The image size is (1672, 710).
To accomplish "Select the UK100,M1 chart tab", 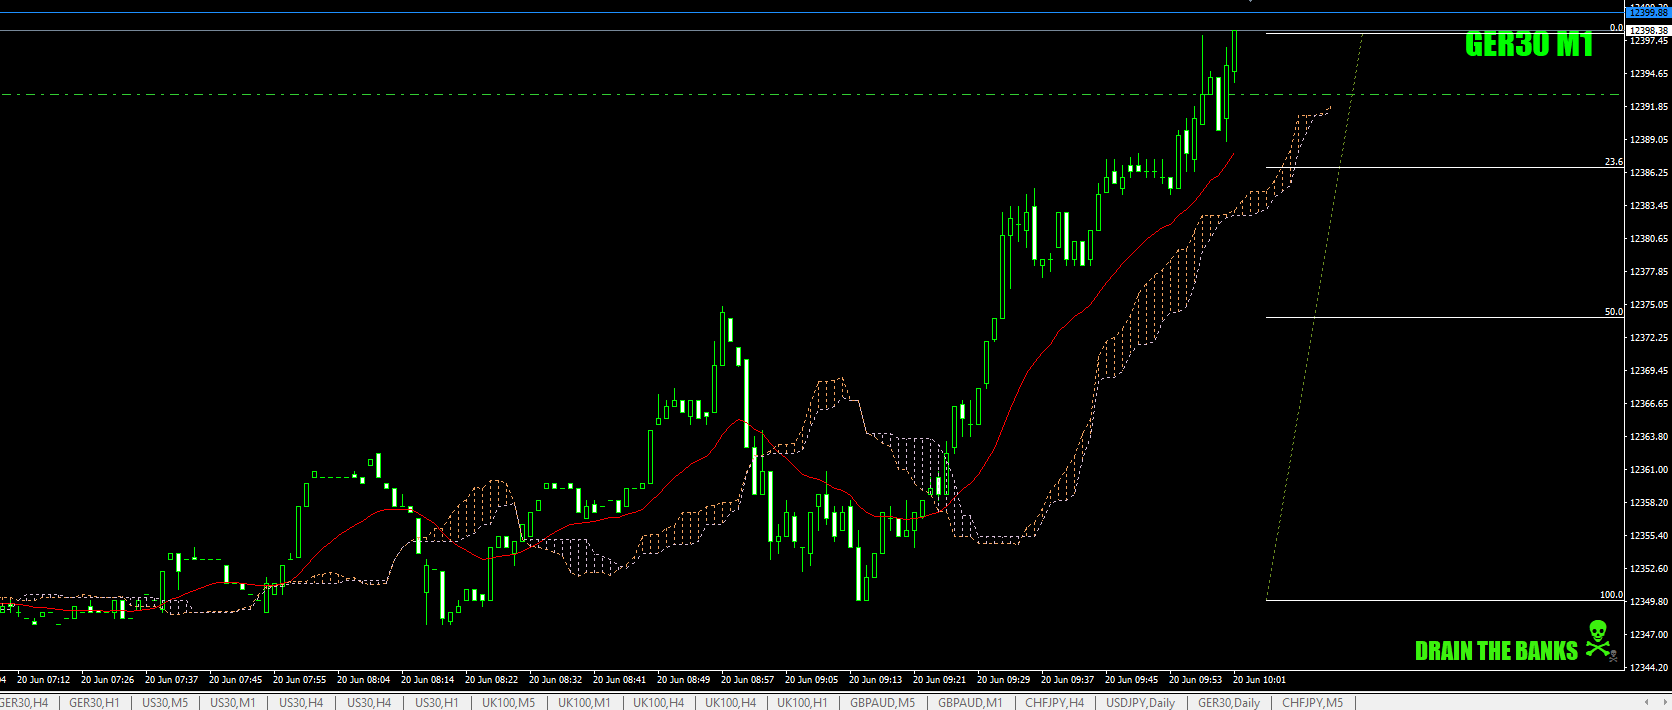I will (x=584, y=703).
